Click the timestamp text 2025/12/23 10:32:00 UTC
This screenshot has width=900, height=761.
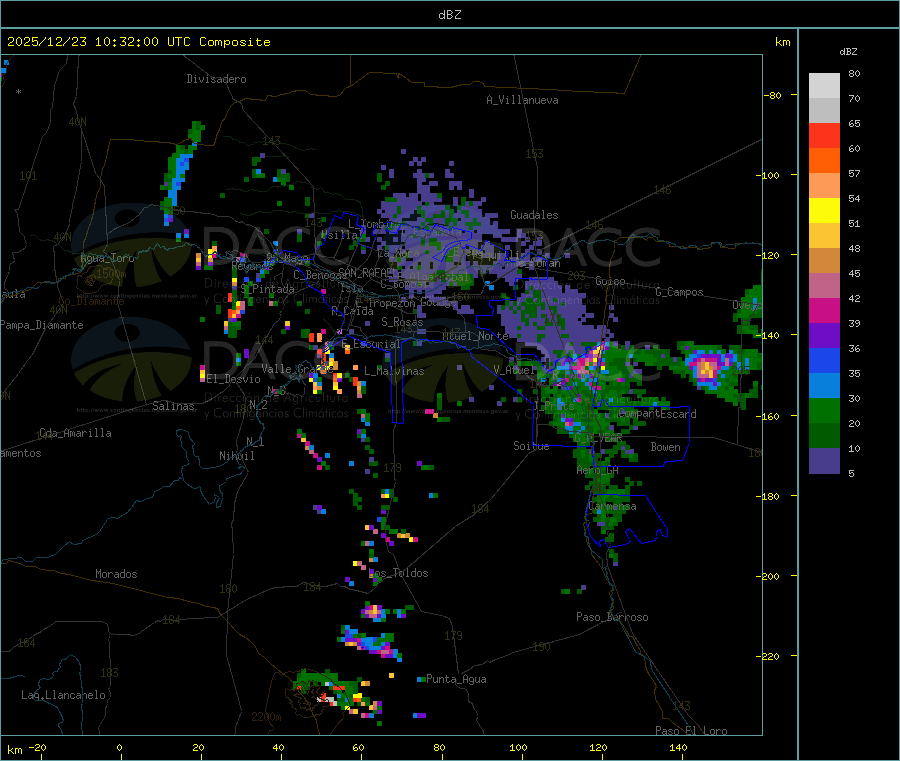[99, 42]
